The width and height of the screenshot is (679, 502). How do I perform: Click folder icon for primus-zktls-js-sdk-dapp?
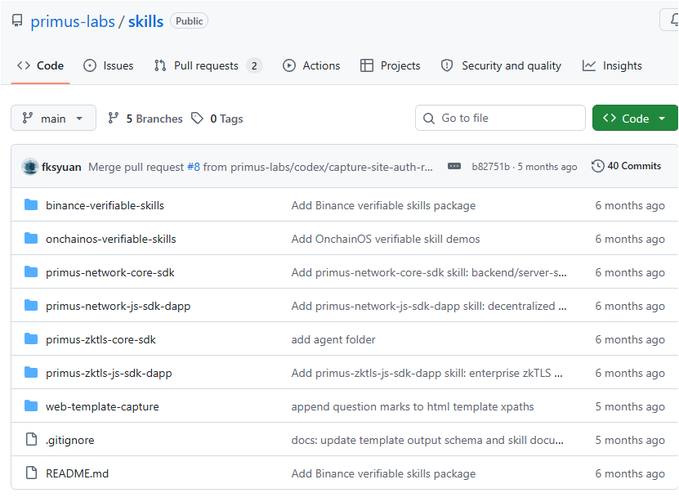31,372
